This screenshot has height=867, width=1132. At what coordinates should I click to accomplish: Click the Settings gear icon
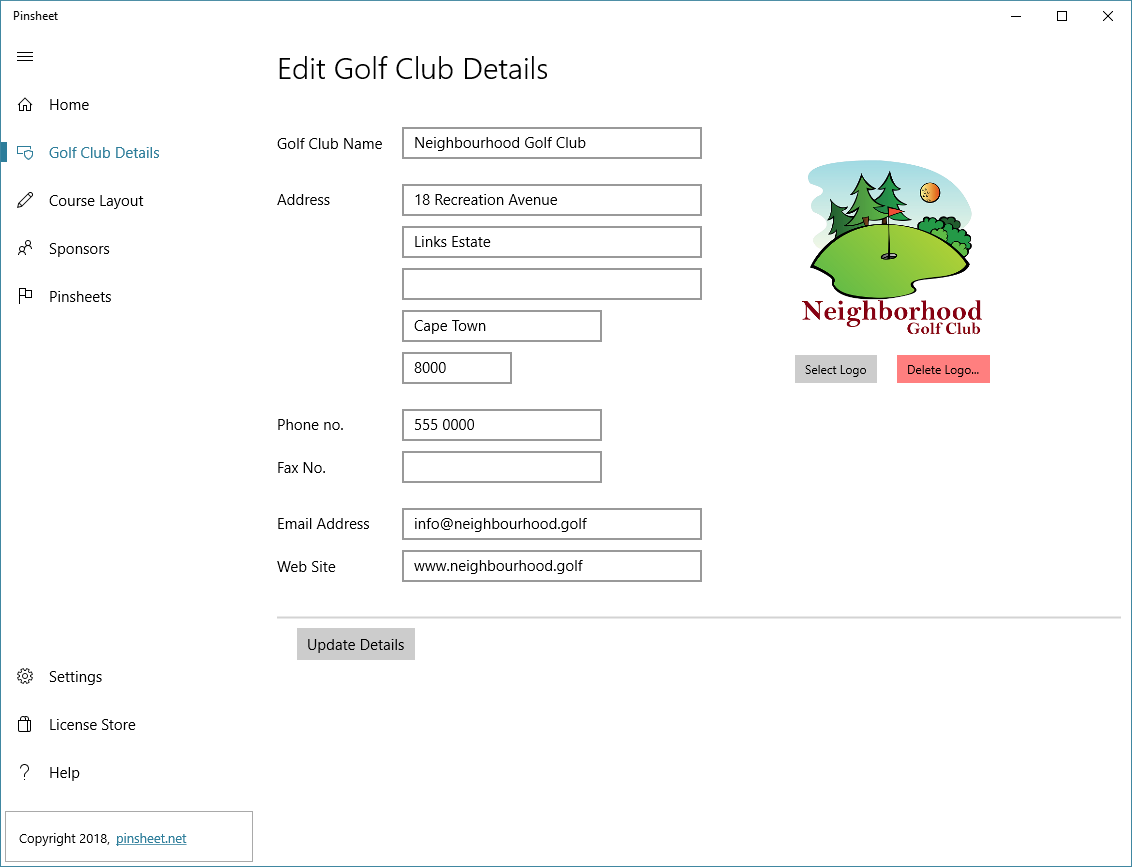coord(25,676)
